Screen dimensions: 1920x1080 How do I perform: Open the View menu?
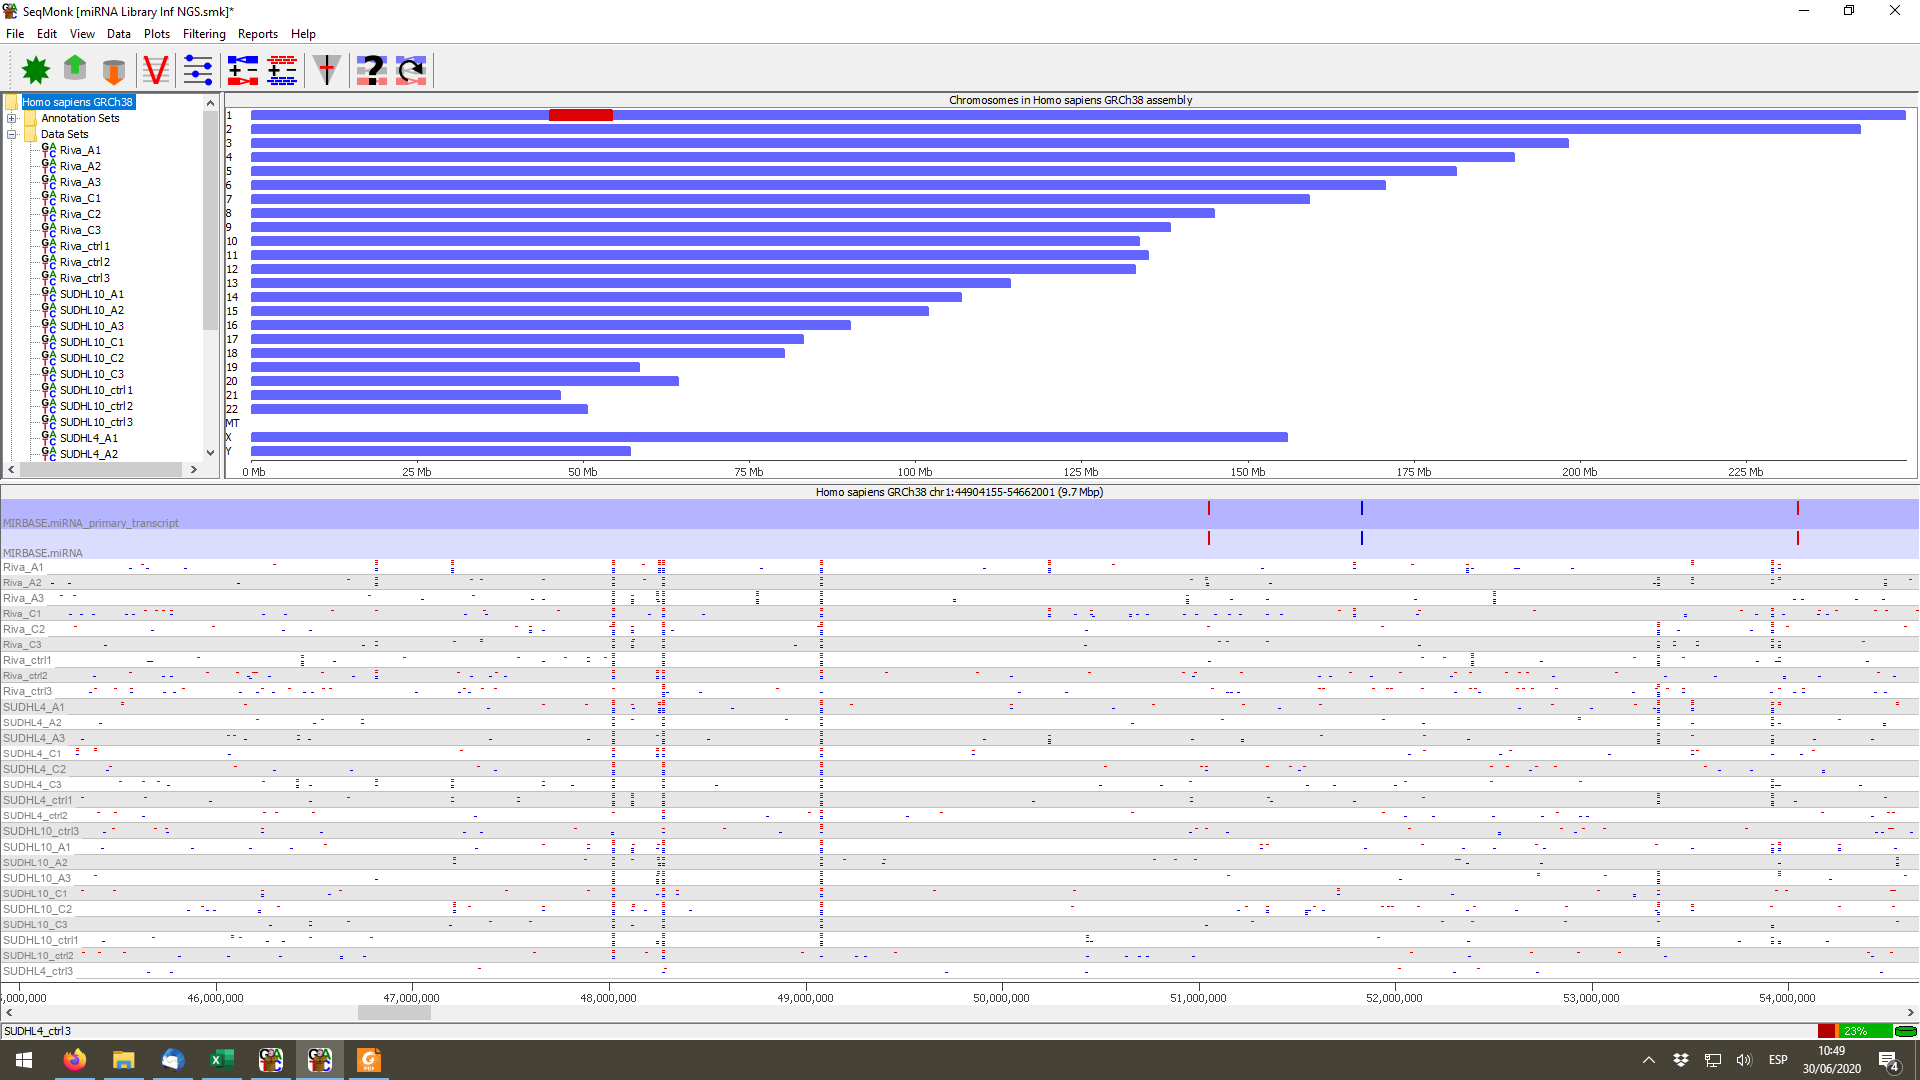tap(83, 34)
